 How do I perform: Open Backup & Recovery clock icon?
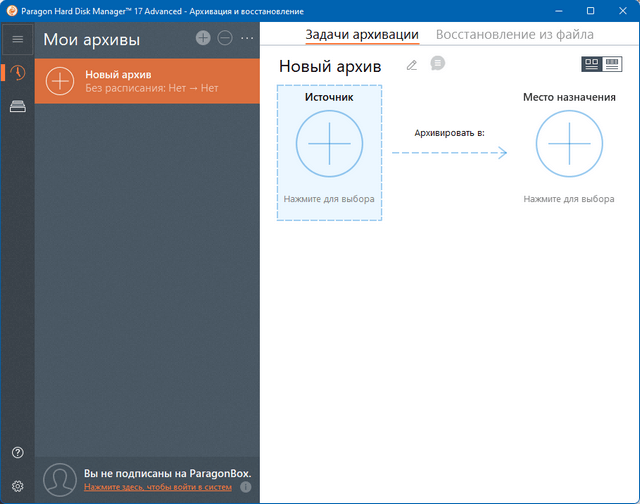[17, 73]
